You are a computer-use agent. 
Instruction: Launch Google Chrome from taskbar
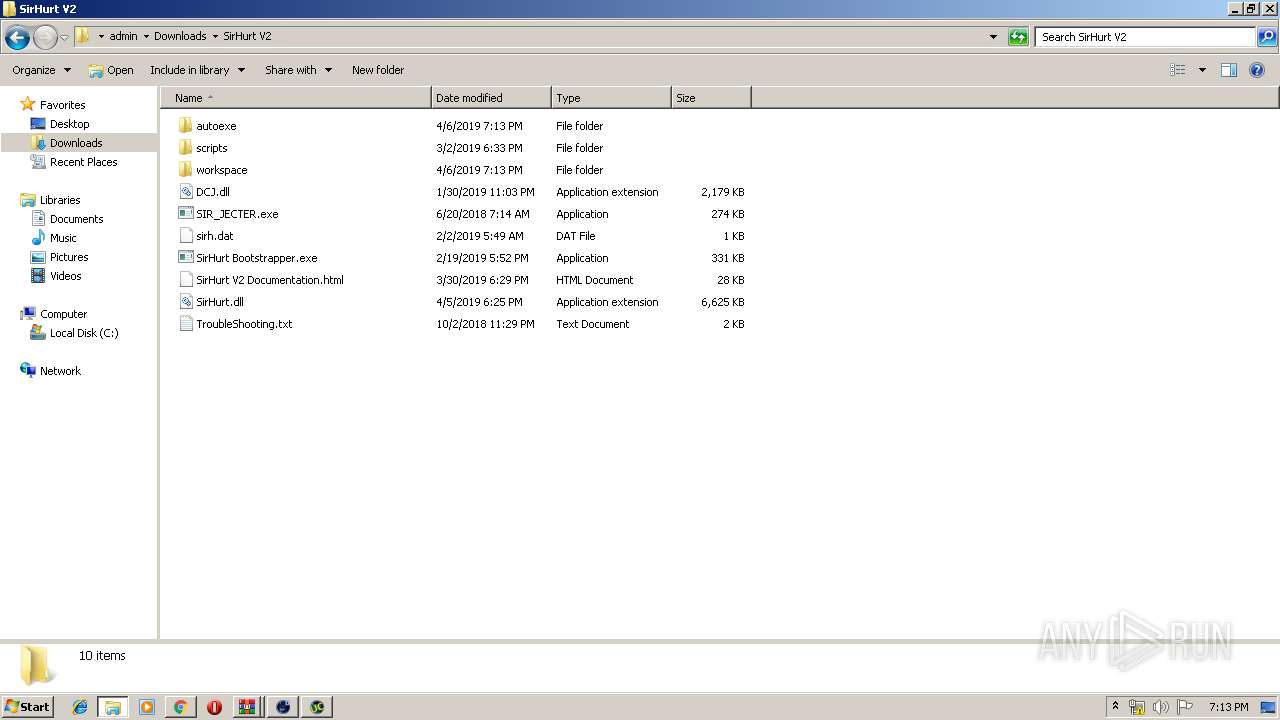click(180, 707)
